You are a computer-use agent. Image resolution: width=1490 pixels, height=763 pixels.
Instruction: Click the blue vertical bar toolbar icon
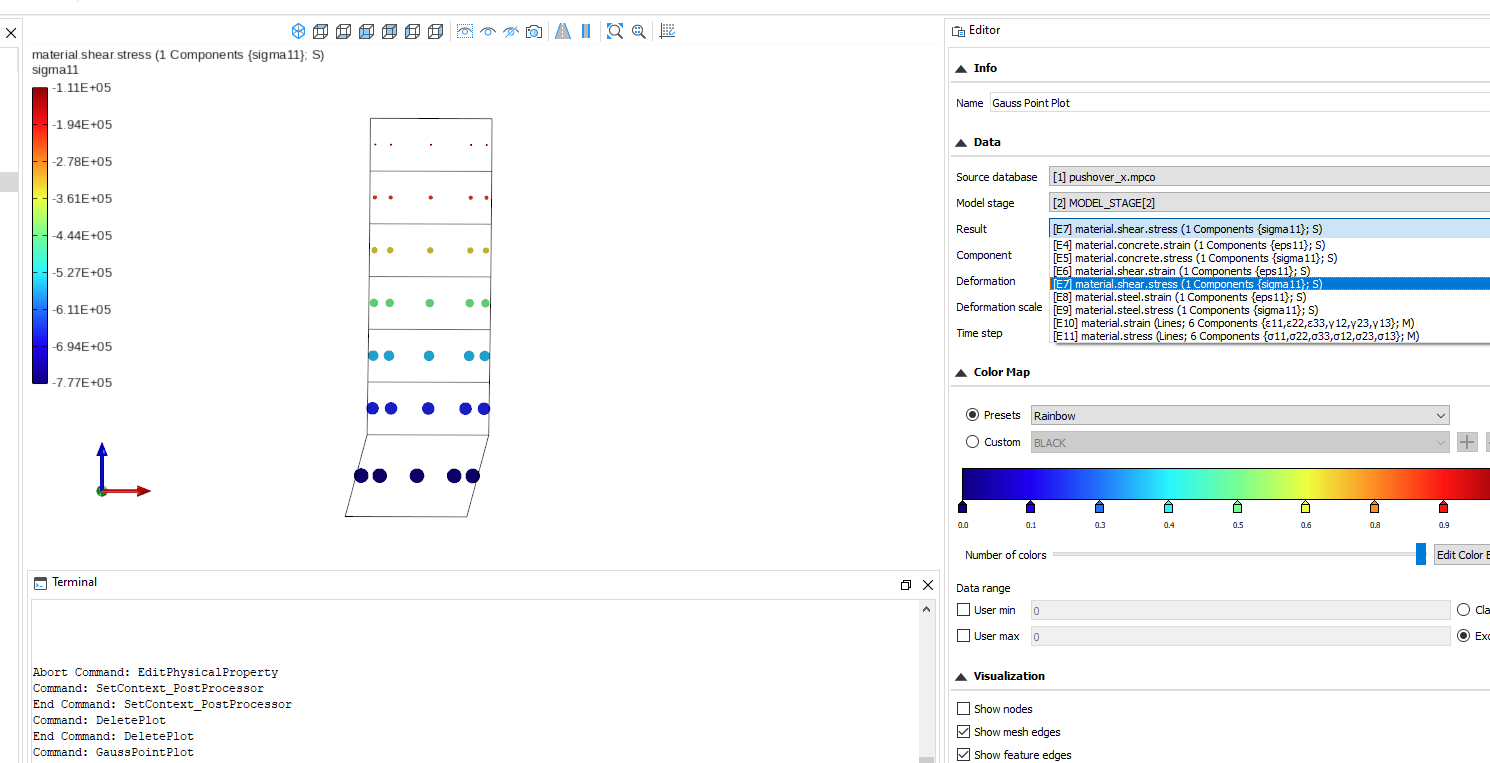[586, 31]
